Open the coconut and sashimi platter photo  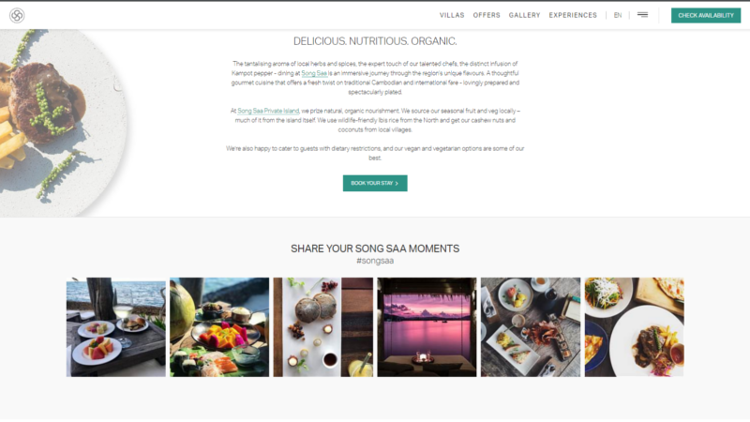220,327
